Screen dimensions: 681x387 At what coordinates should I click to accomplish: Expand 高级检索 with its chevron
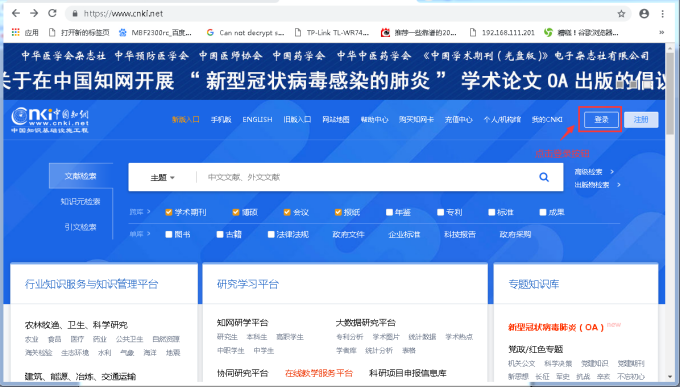(x=612, y=172)
